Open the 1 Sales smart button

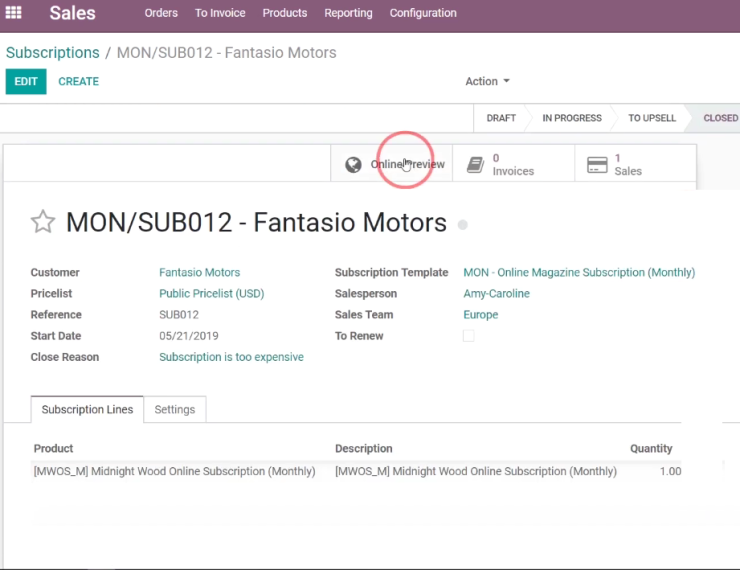pyautogui.click(x=635, y=164)
